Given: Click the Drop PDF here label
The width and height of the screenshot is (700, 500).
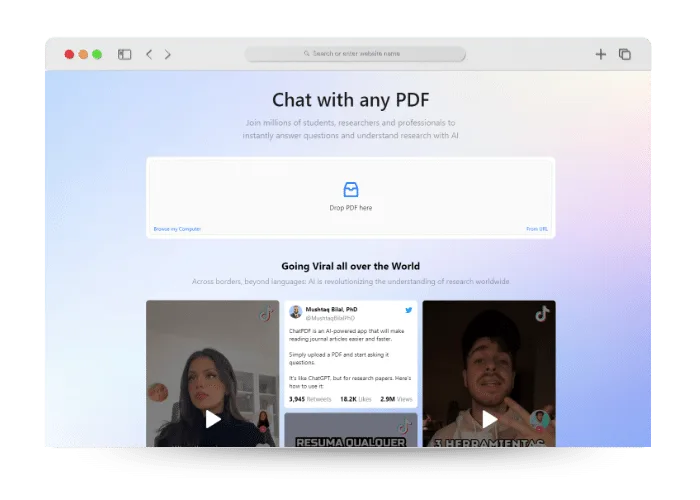Looking at the screenshot, I should (351, 208).
